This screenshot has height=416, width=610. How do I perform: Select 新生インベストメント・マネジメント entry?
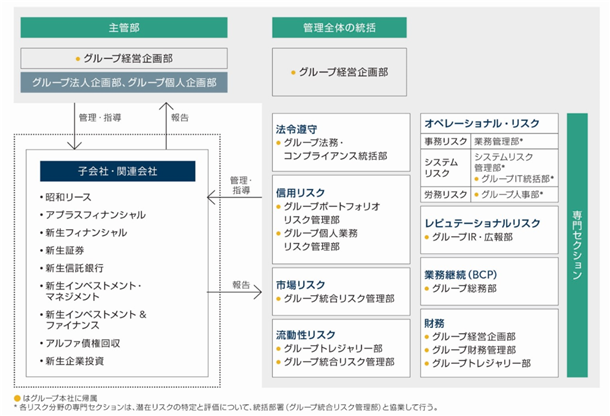tap(93, 291)
